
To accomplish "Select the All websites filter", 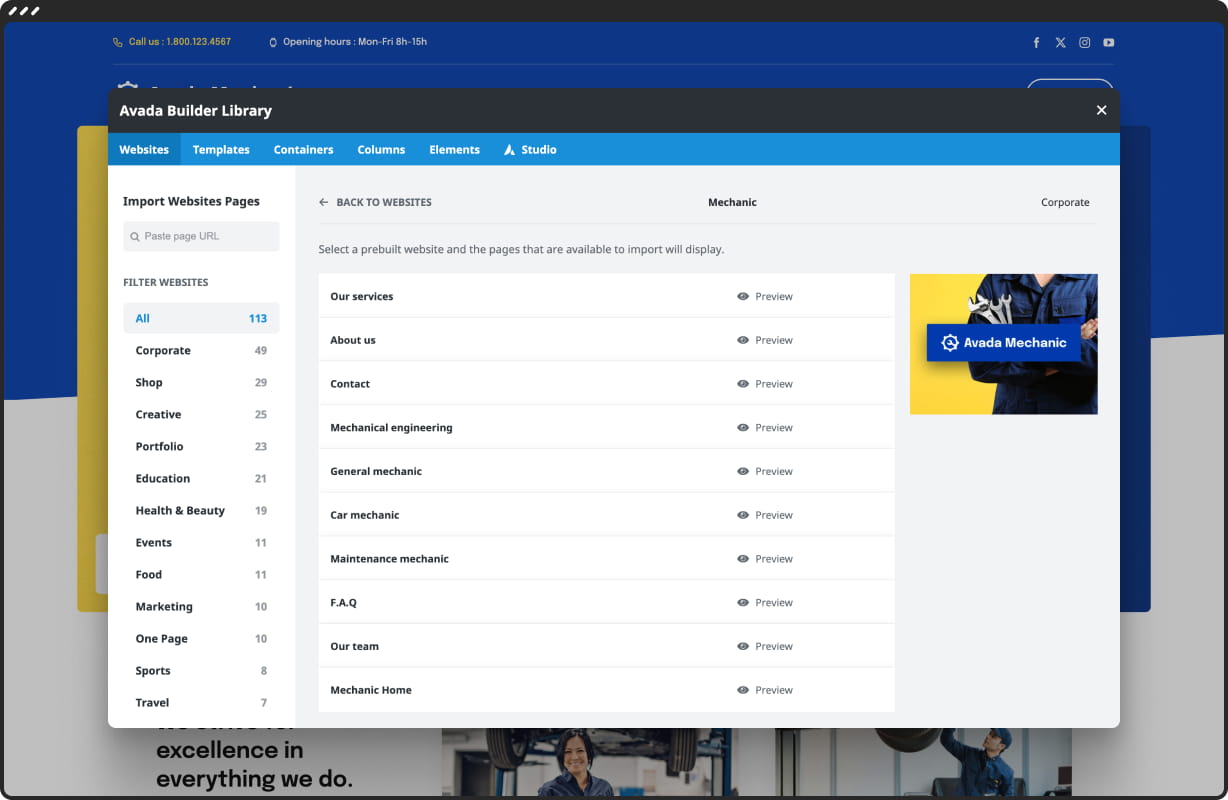I will [201, 318].
